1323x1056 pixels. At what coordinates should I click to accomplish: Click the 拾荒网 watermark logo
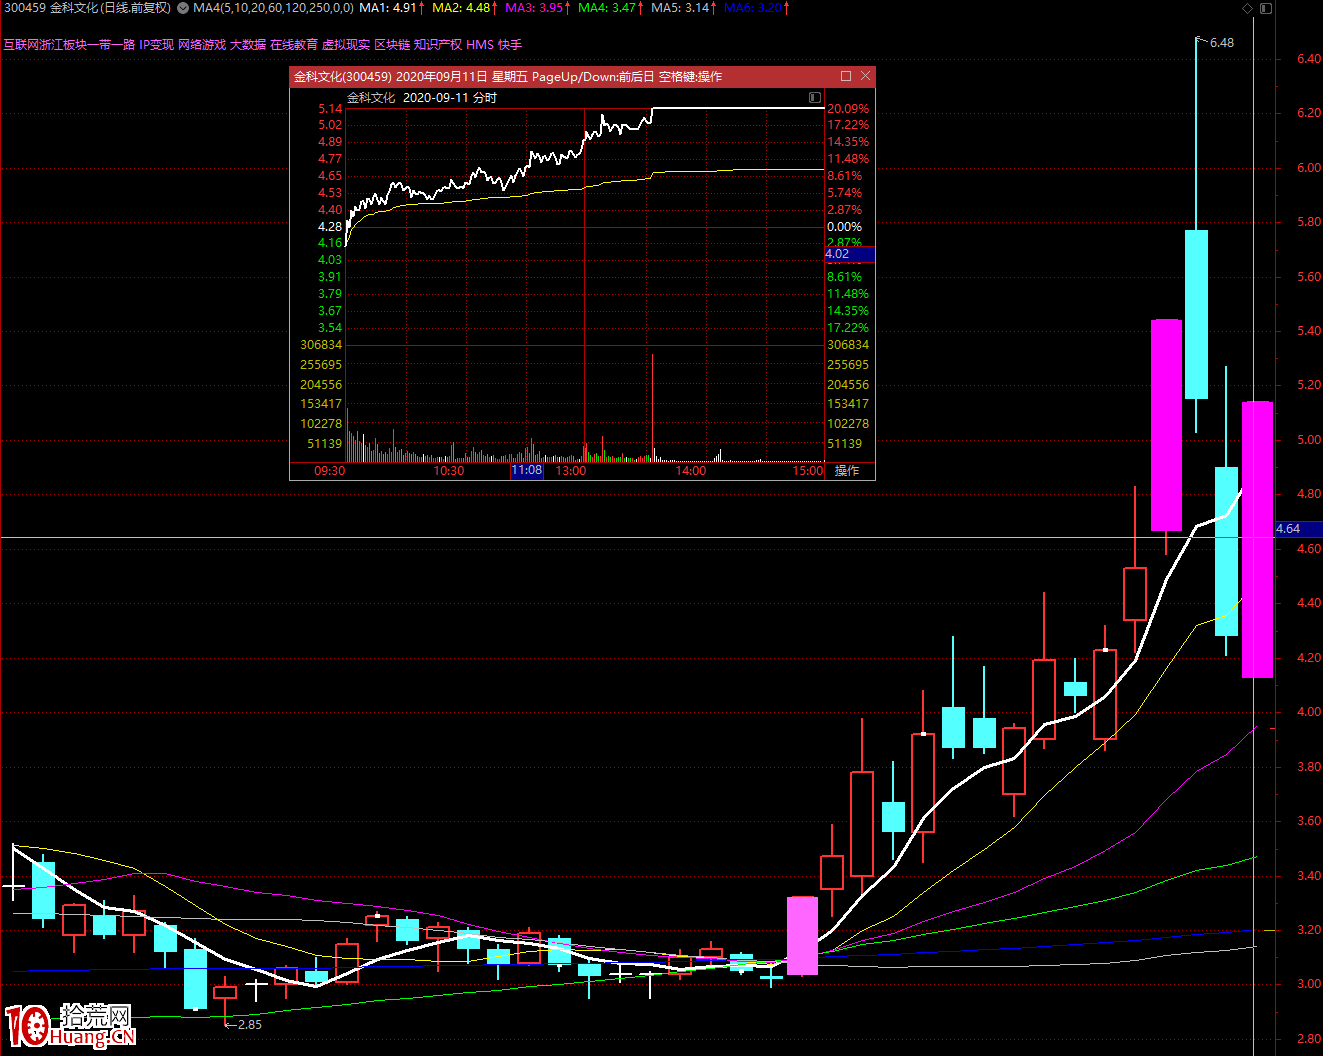click(x=70, y=1025)
